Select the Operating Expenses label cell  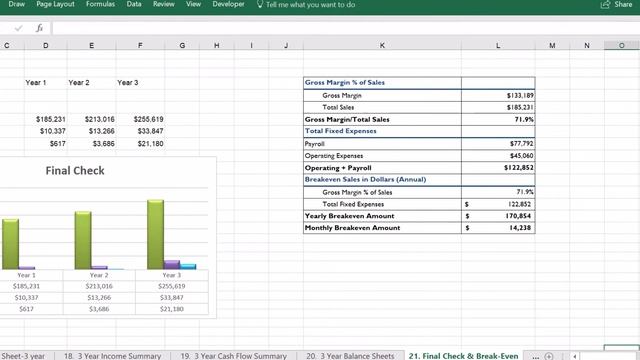(382, 156)
